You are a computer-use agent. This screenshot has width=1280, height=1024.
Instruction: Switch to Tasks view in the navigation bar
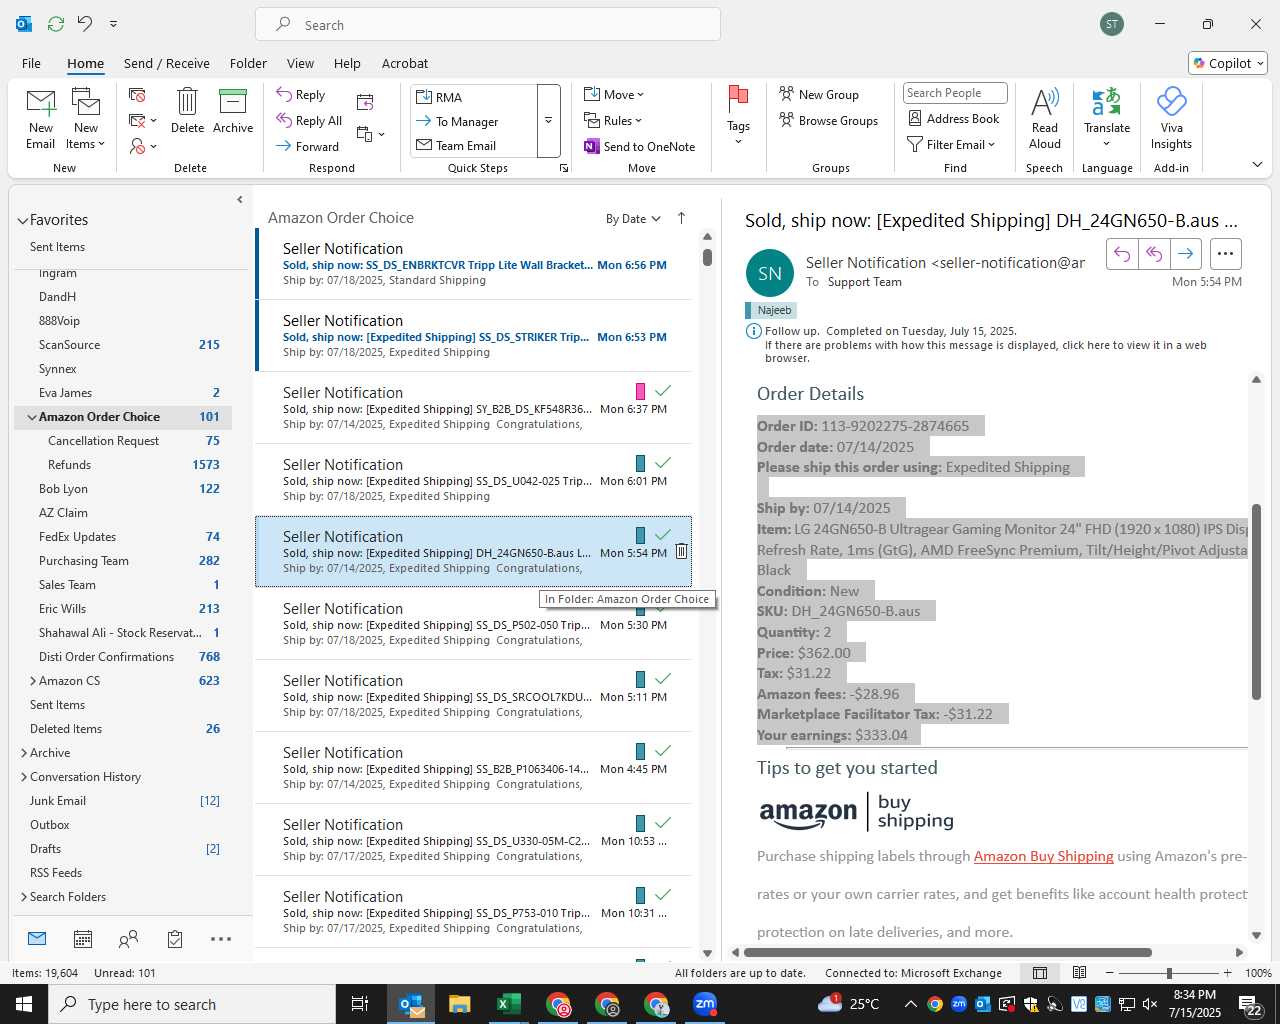point(175,939)
